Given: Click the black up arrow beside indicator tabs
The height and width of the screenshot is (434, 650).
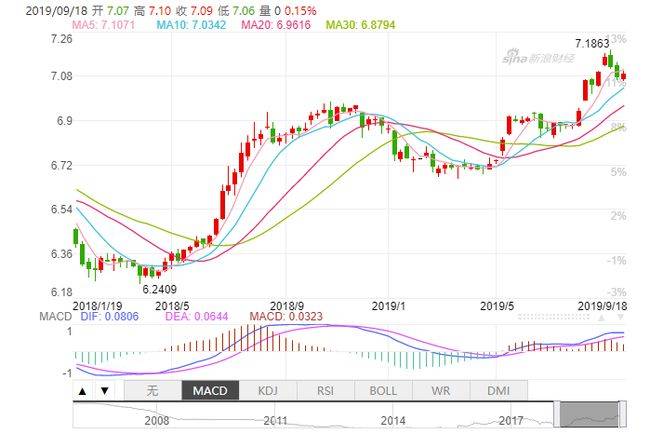Looking at the screenshot, I should [82, 390].
